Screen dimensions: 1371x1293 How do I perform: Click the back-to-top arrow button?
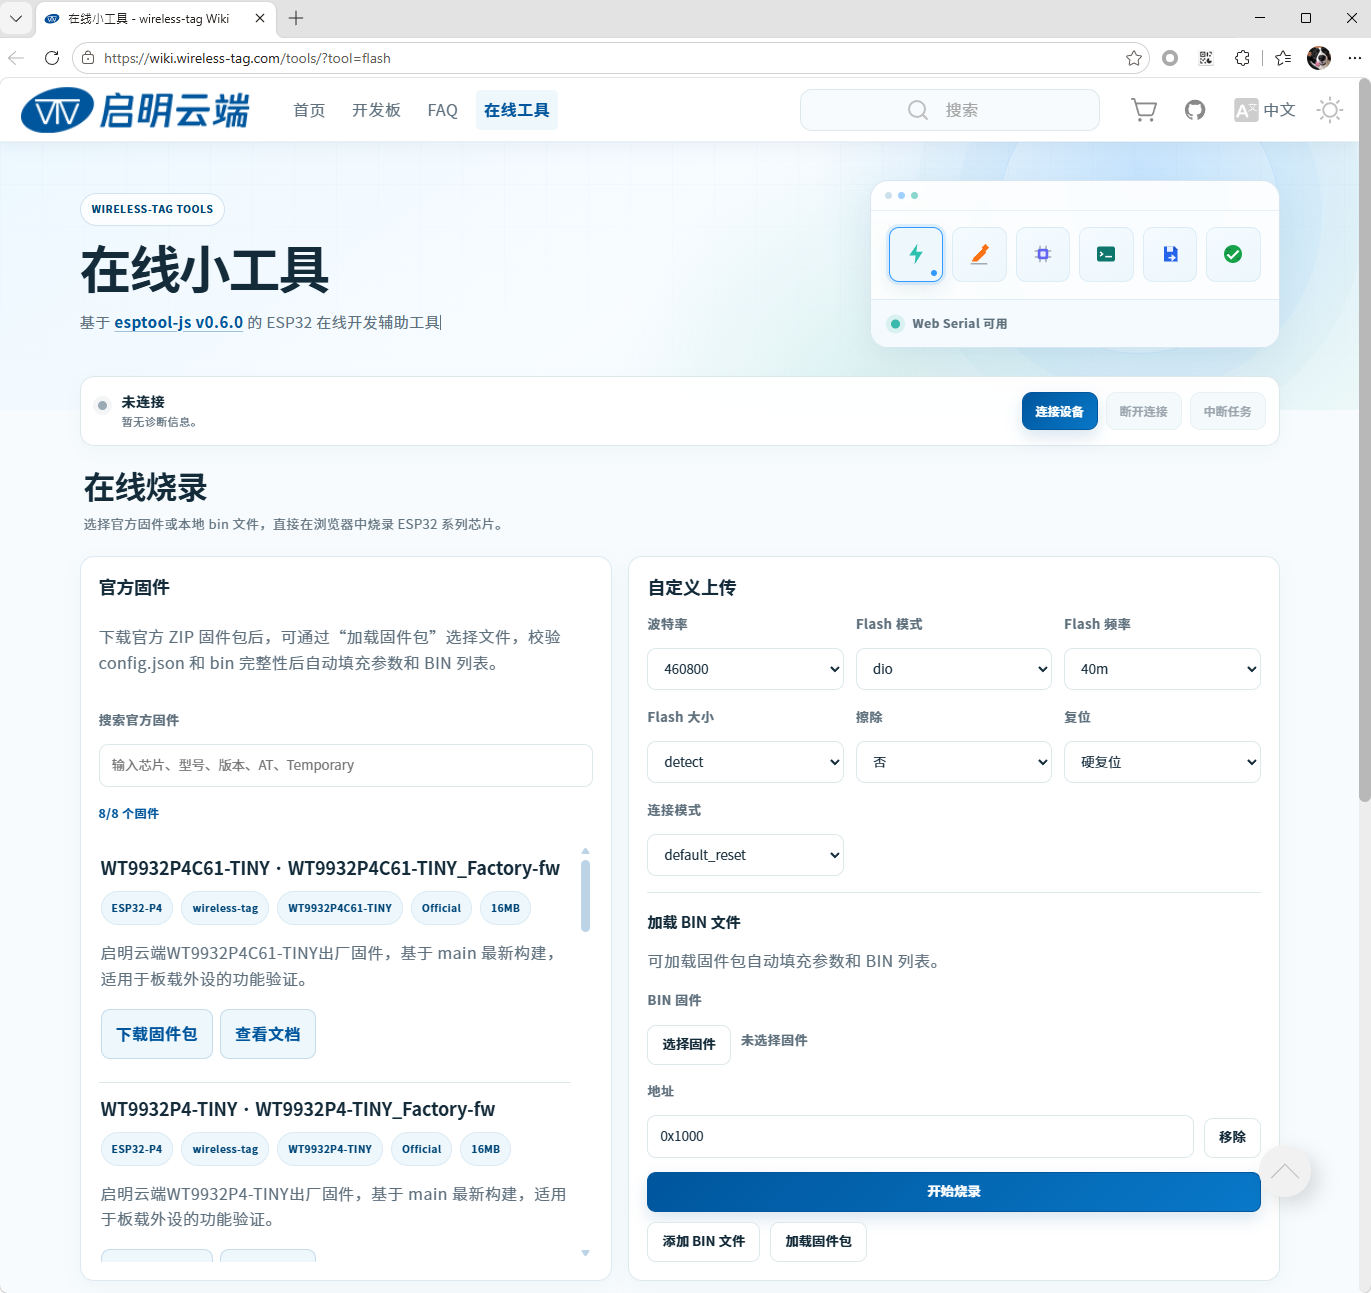(x=1285, y=1171)
